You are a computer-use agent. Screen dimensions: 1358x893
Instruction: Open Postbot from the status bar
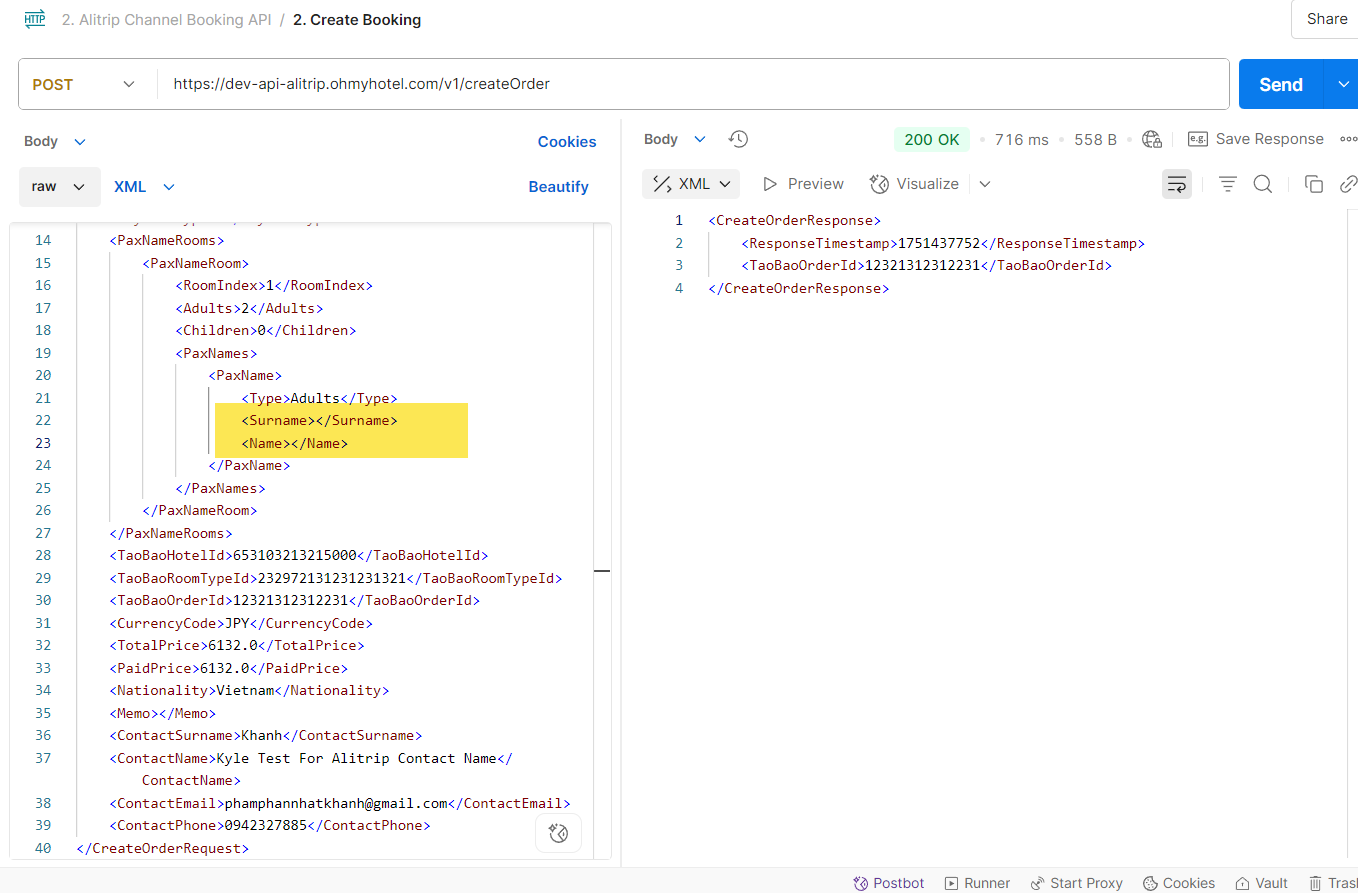click(x=888, y=883)
